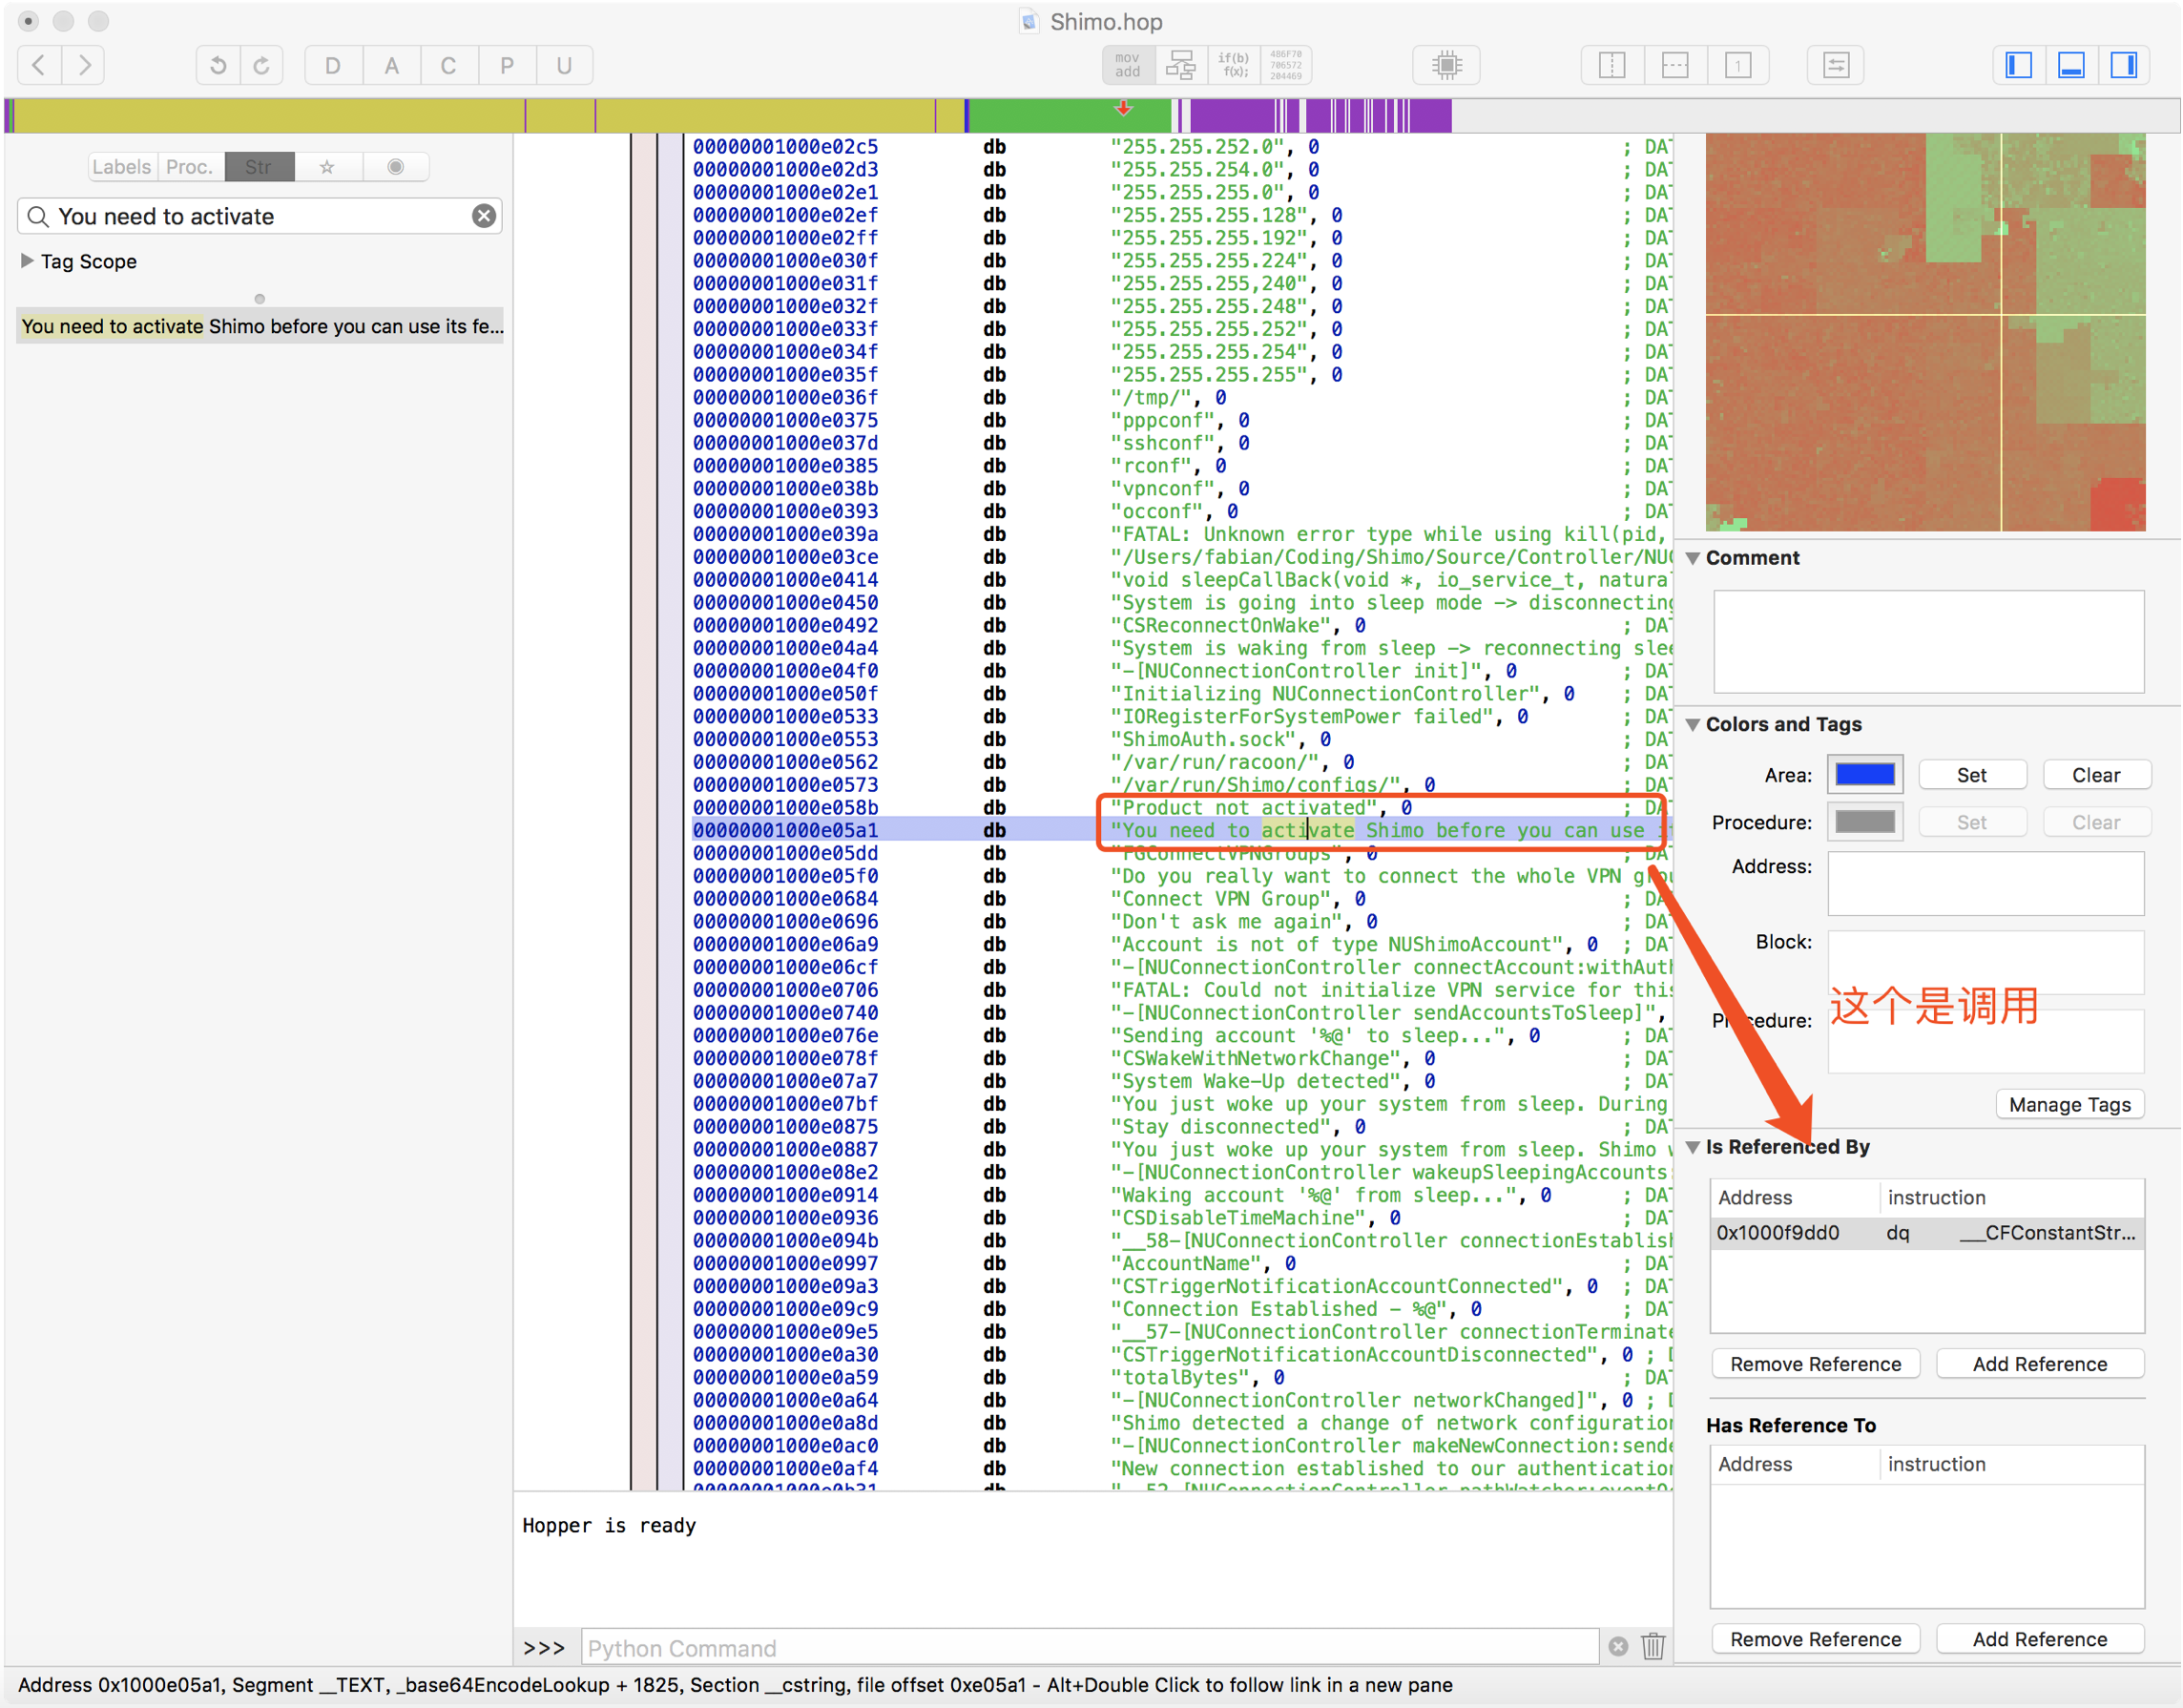Viewport: 2183px width, 1708px height.
Task: Click the console cancel circle-x icon
Action: click(x=1618, y=1646)
